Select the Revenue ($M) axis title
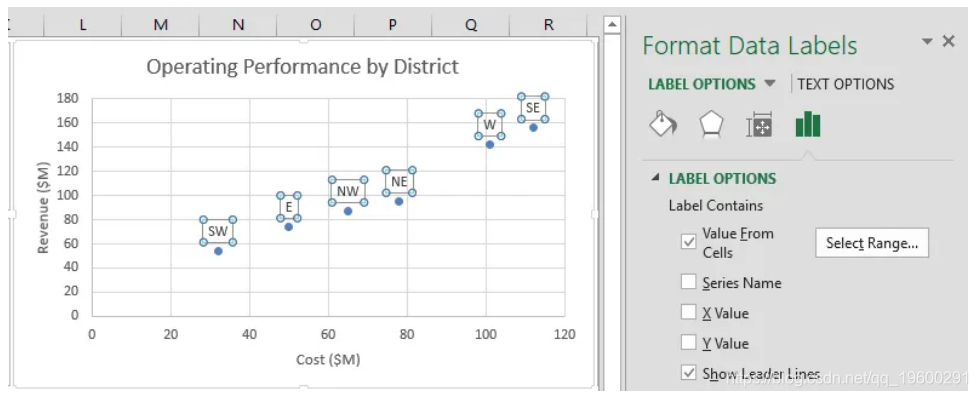978x397 pixels. pos(42,208)
